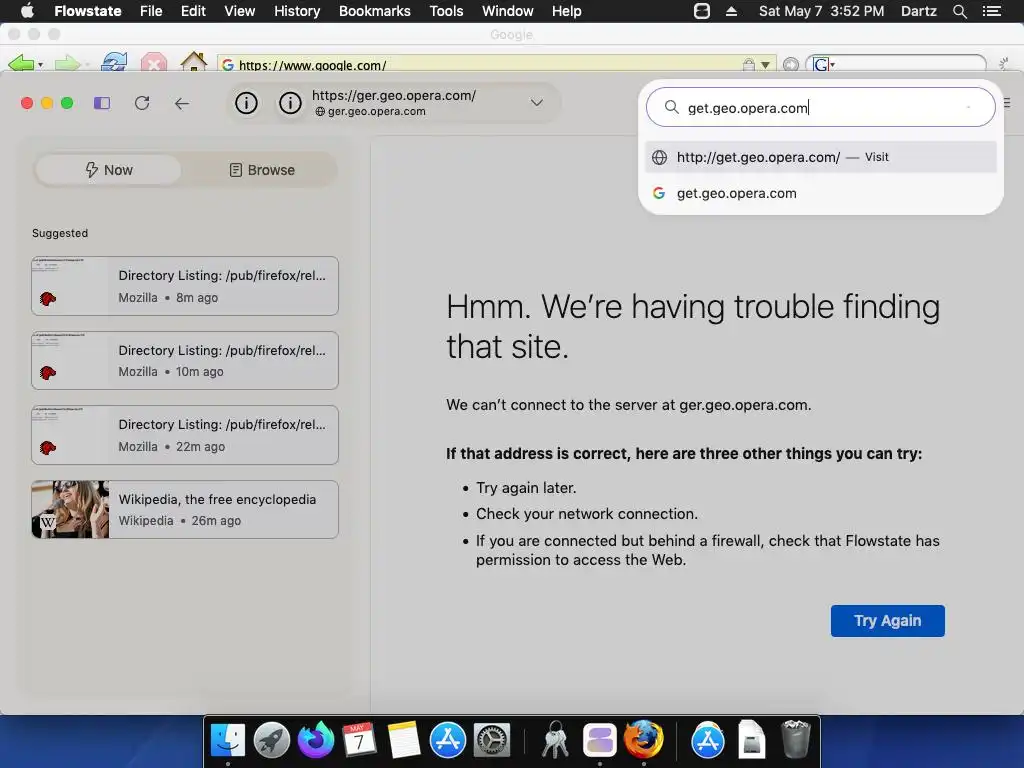
Task: Reload page in background Google window
Action: [x=114, y=63]
